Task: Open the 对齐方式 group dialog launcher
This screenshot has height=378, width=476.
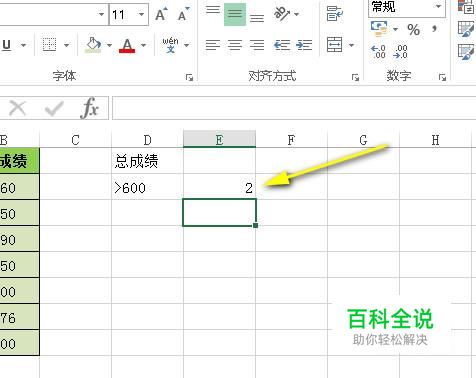Action: (355, 78)
